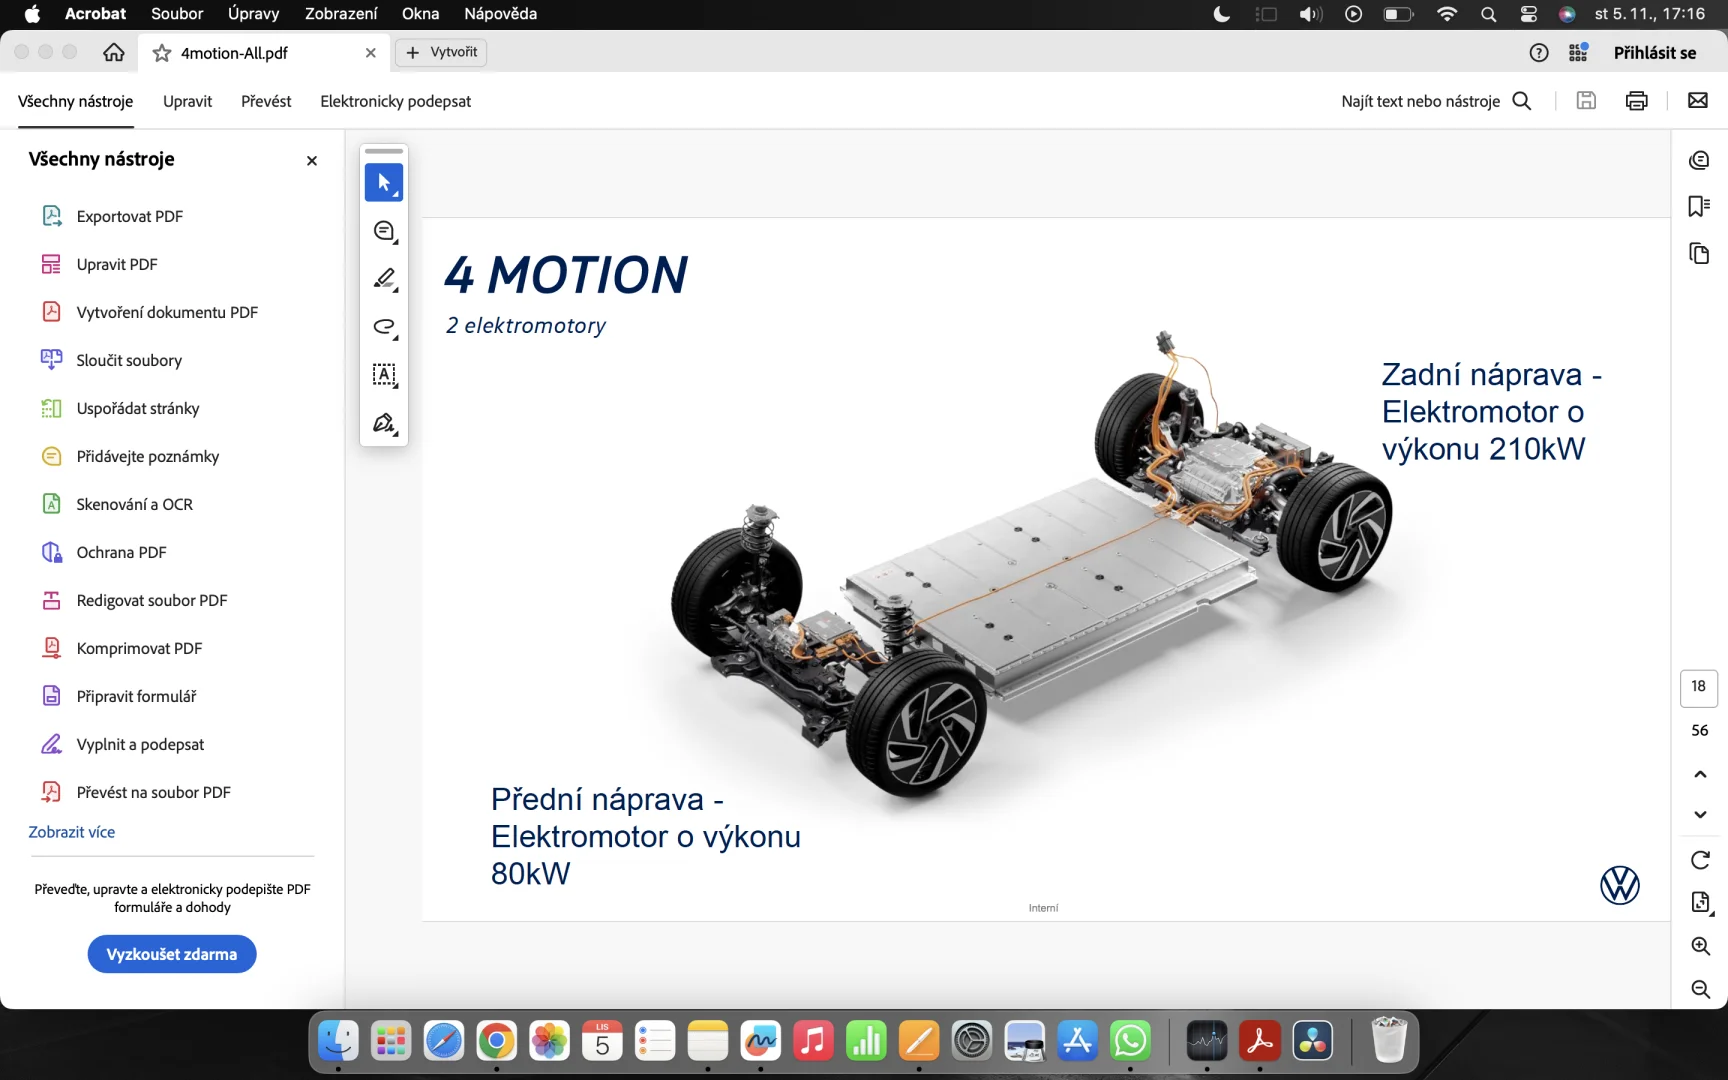Open the fill and sign pen tool

click(x=384, y=423)
